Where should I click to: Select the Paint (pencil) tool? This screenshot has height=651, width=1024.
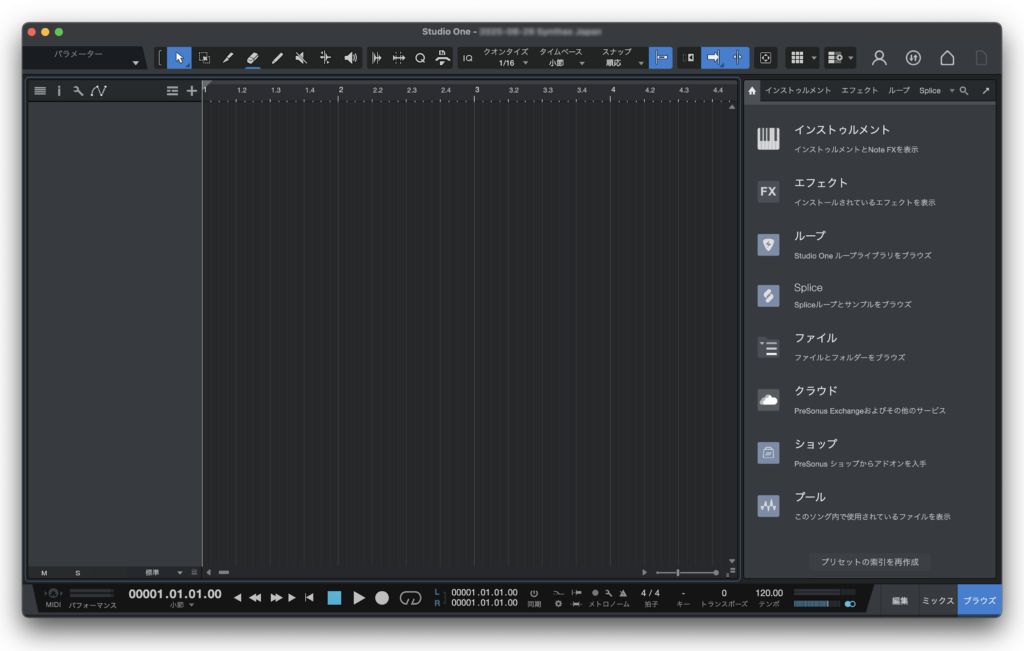tap(277, 58)
